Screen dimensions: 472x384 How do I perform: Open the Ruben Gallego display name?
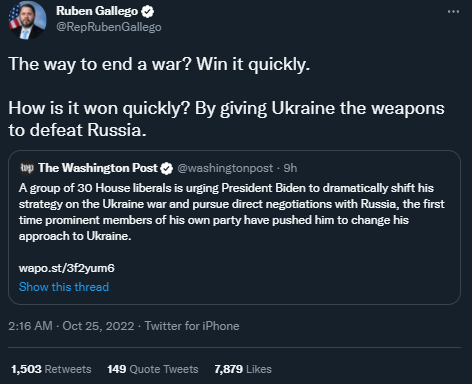(x=97, y=11)
